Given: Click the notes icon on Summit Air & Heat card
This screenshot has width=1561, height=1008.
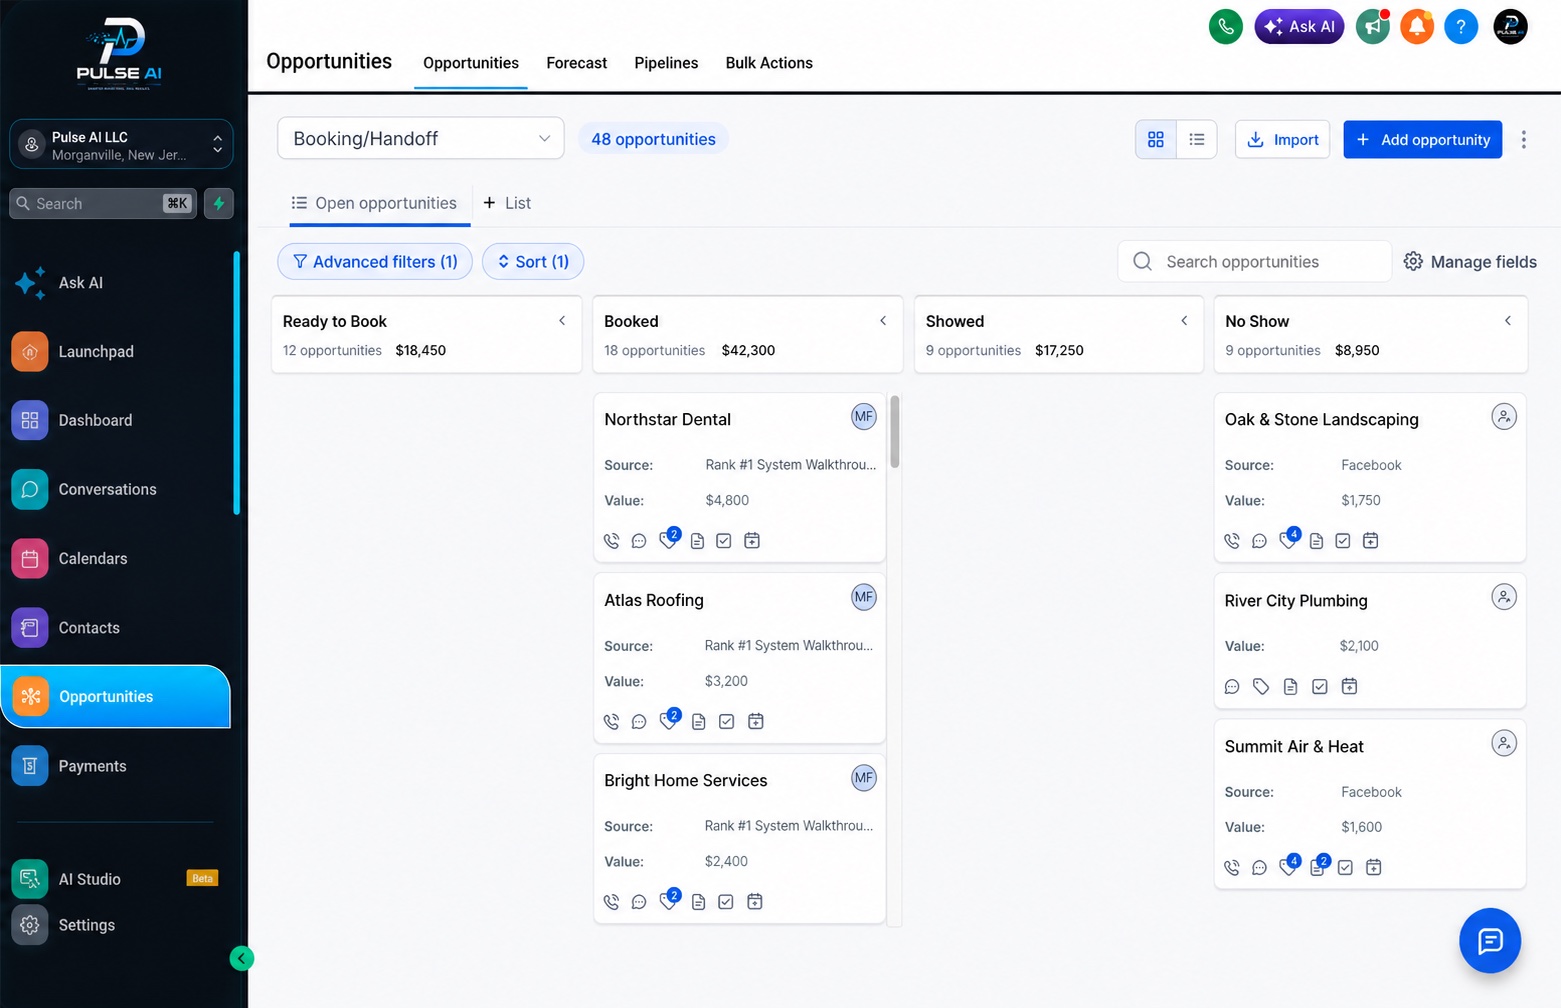Looking at the screenshot, I should [1317, 867].
